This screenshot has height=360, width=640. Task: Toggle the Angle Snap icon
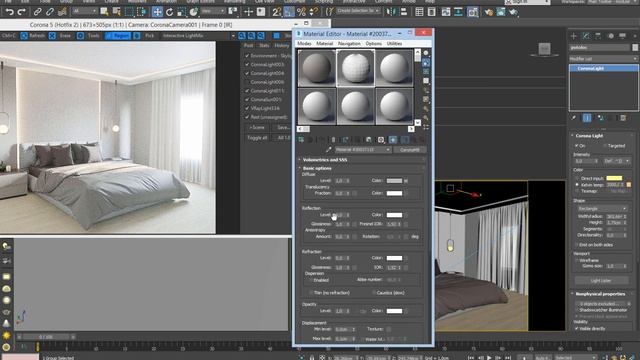tap(289, 12)
